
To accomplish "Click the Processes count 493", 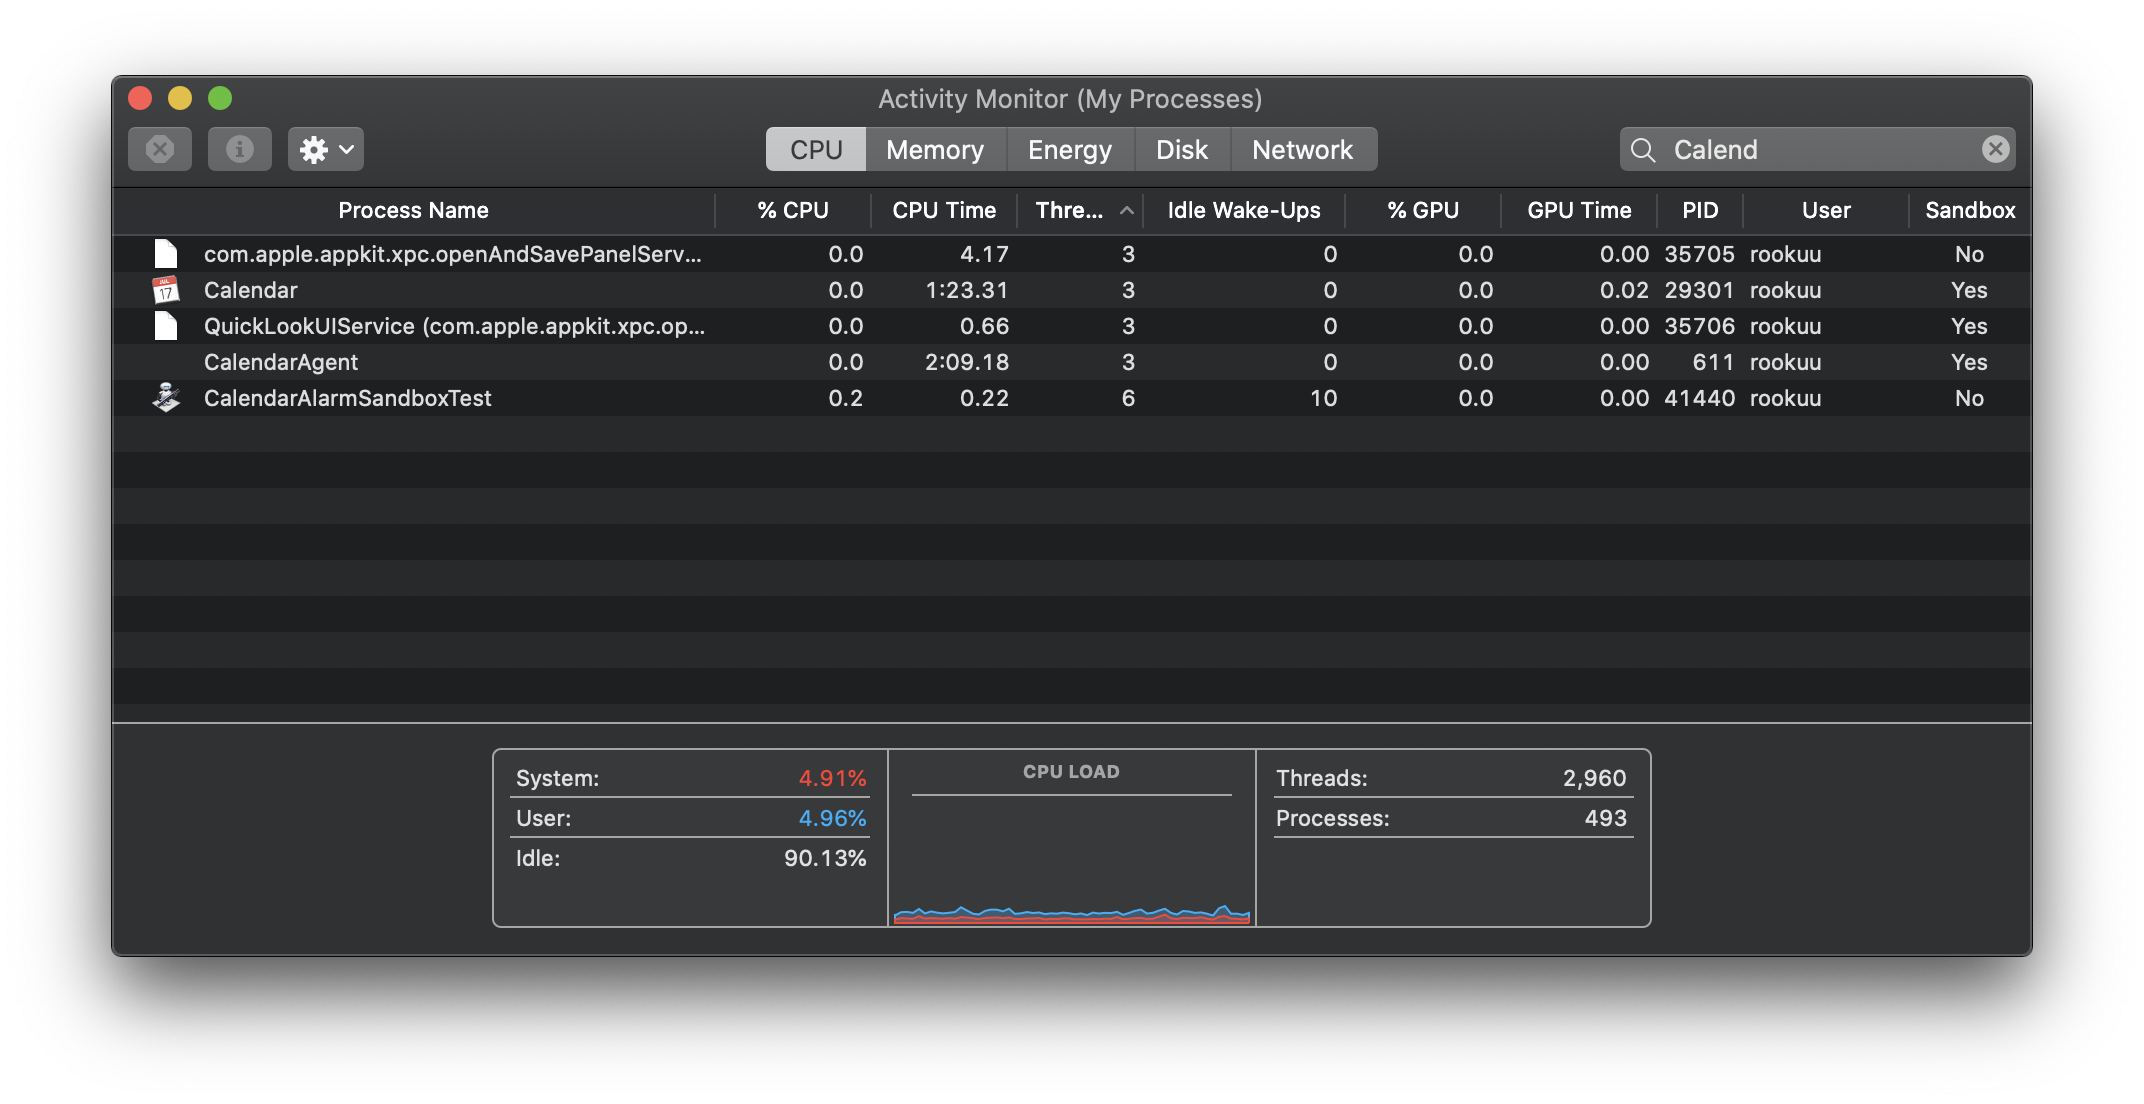I will point(1606,818).
